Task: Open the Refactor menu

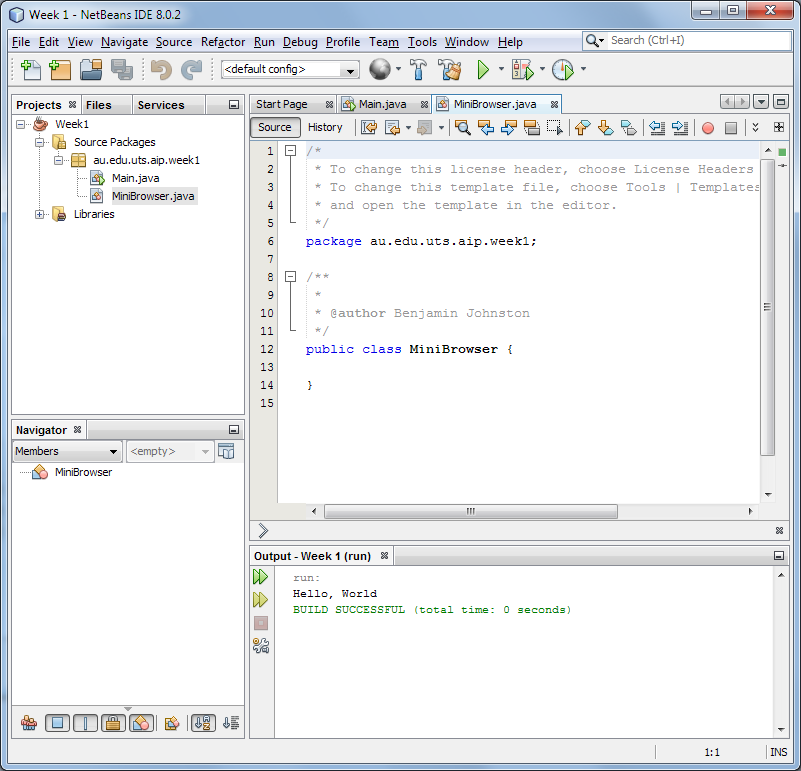Action: (x=222, y=42)
